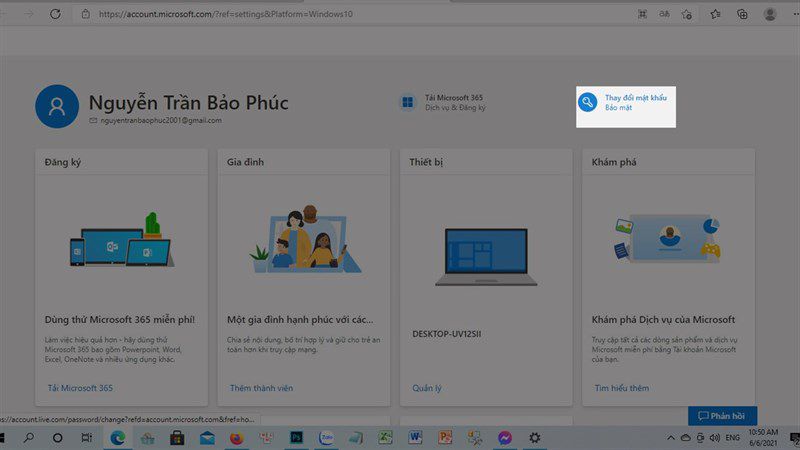
Task: Add this page to favorites star
Action: click(687, 14)
